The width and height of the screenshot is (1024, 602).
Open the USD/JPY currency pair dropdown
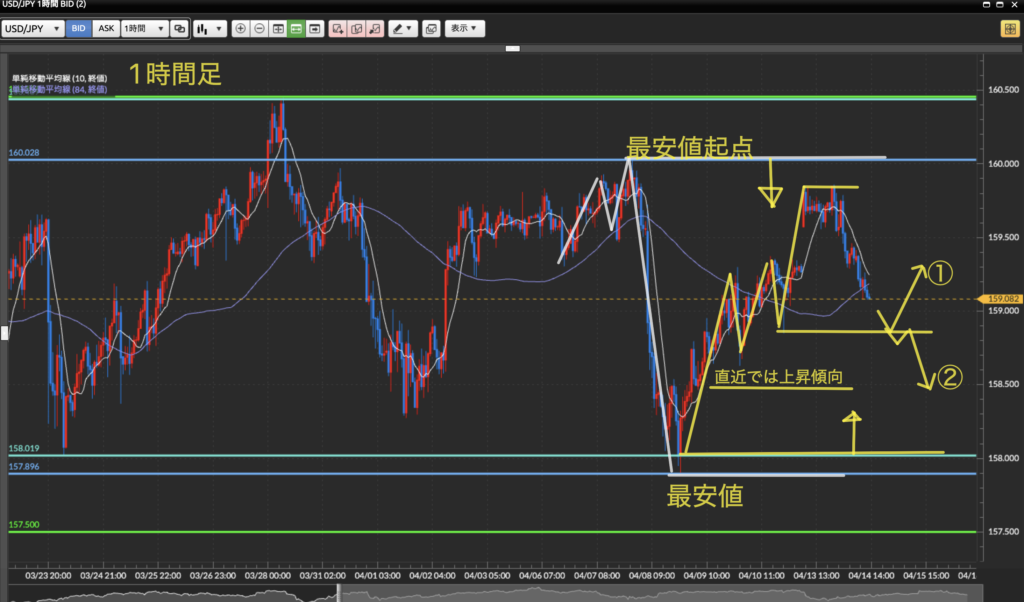point(33,29)
